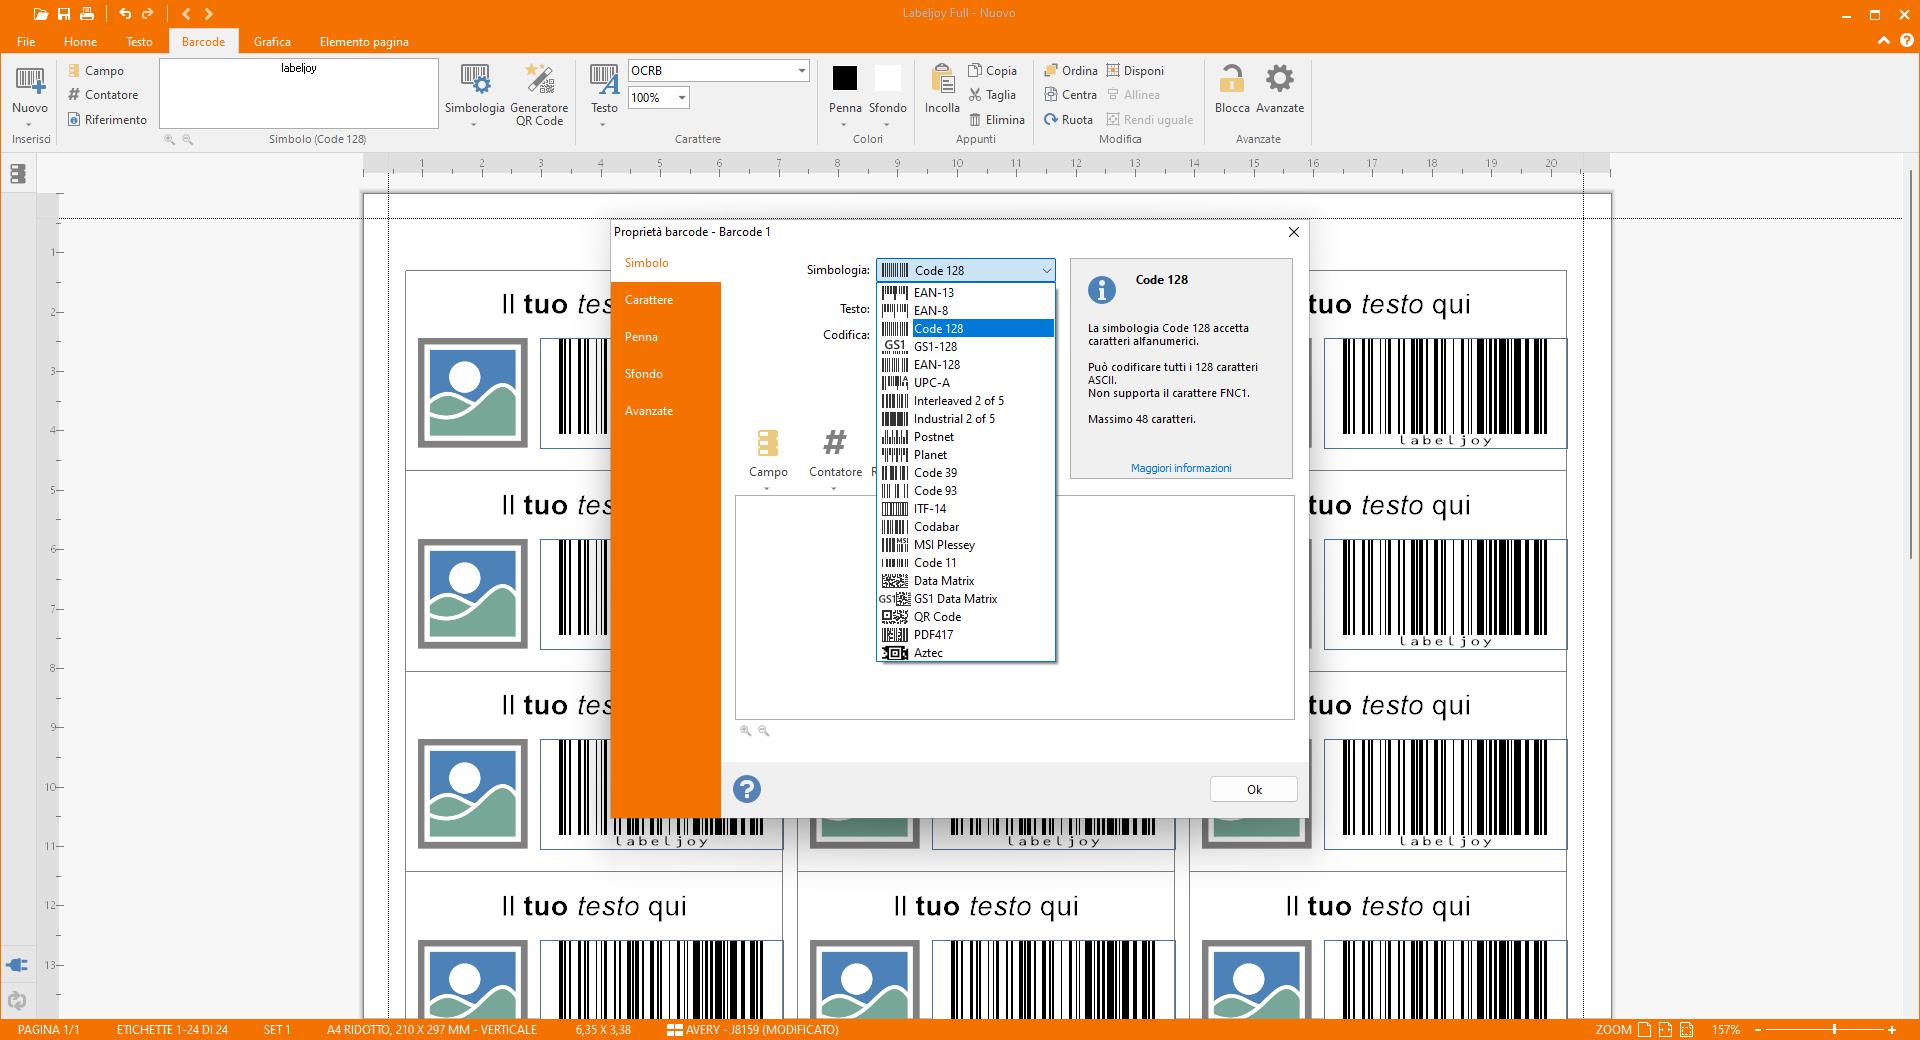Launch the Generatore QR Code tool
The width and height of the screenshot is (1920, 1040).
(539, 95)
